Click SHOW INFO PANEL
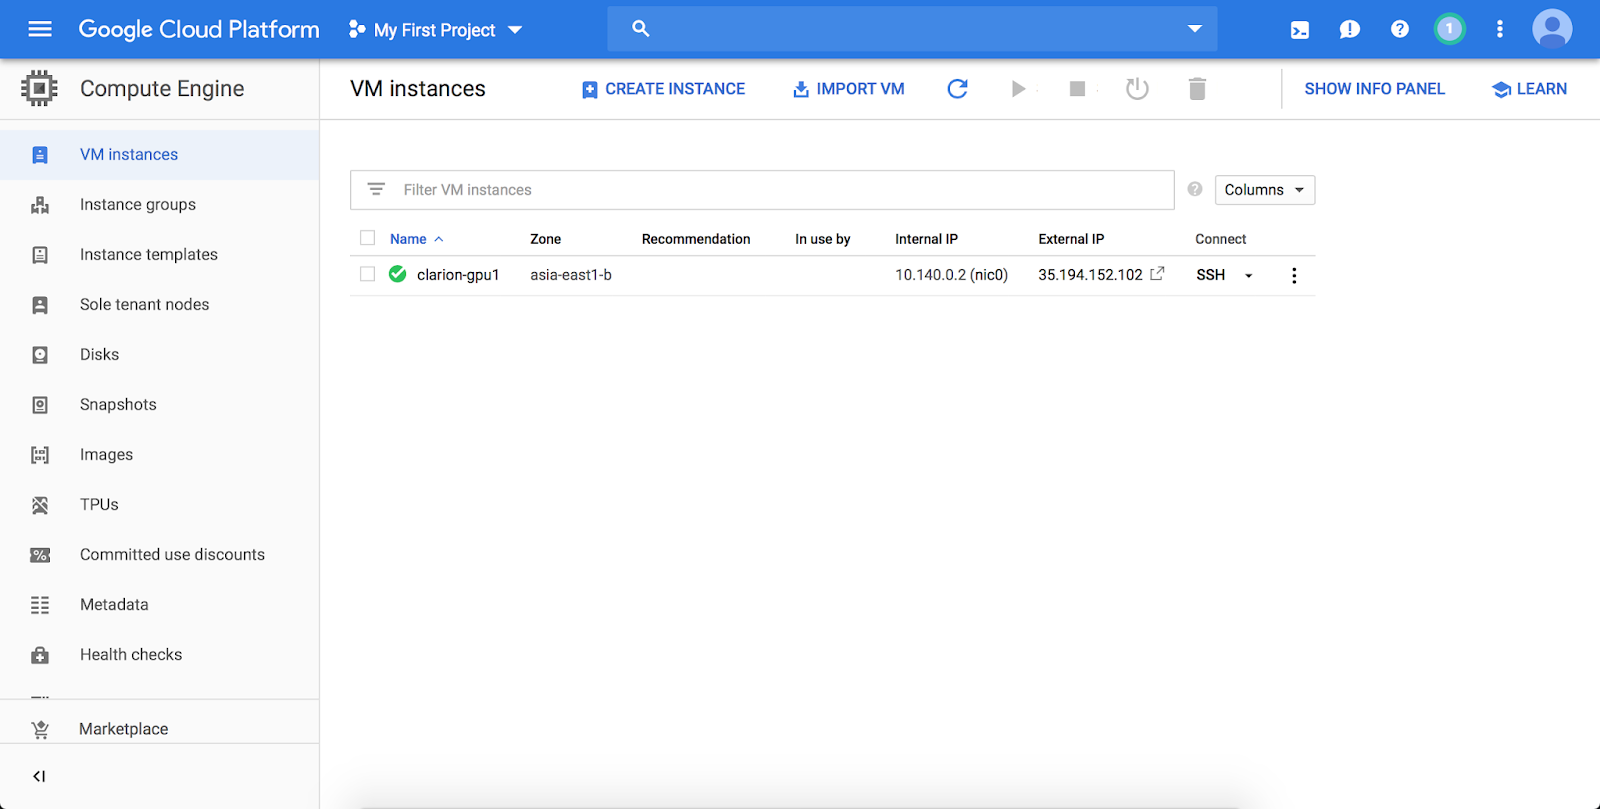The image size is (1600, 809). tap(1374, 89)
